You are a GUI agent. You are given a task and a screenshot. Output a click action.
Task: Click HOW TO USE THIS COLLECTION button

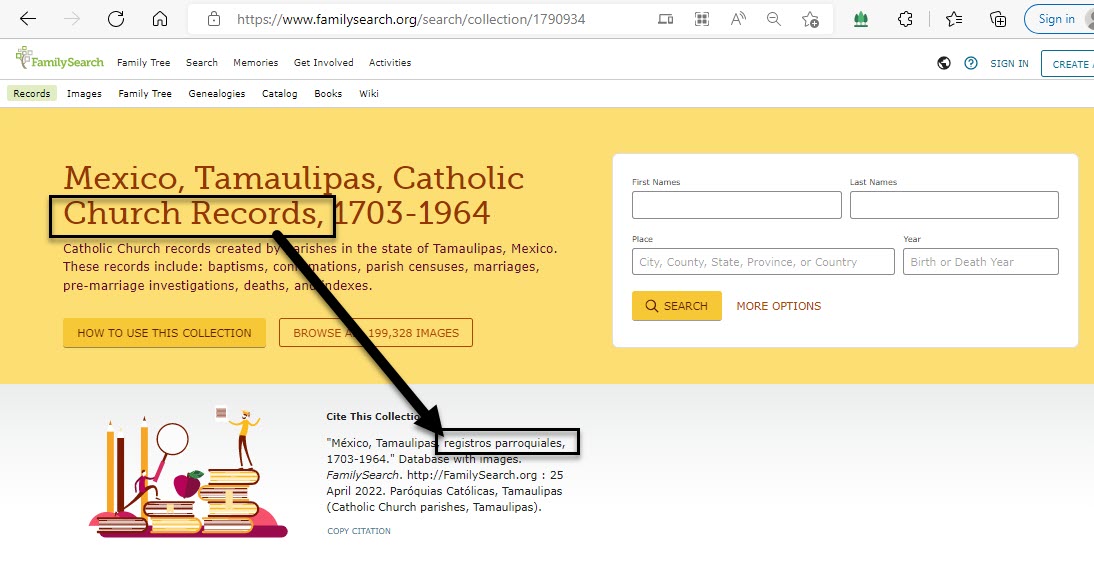coord(165,333)
